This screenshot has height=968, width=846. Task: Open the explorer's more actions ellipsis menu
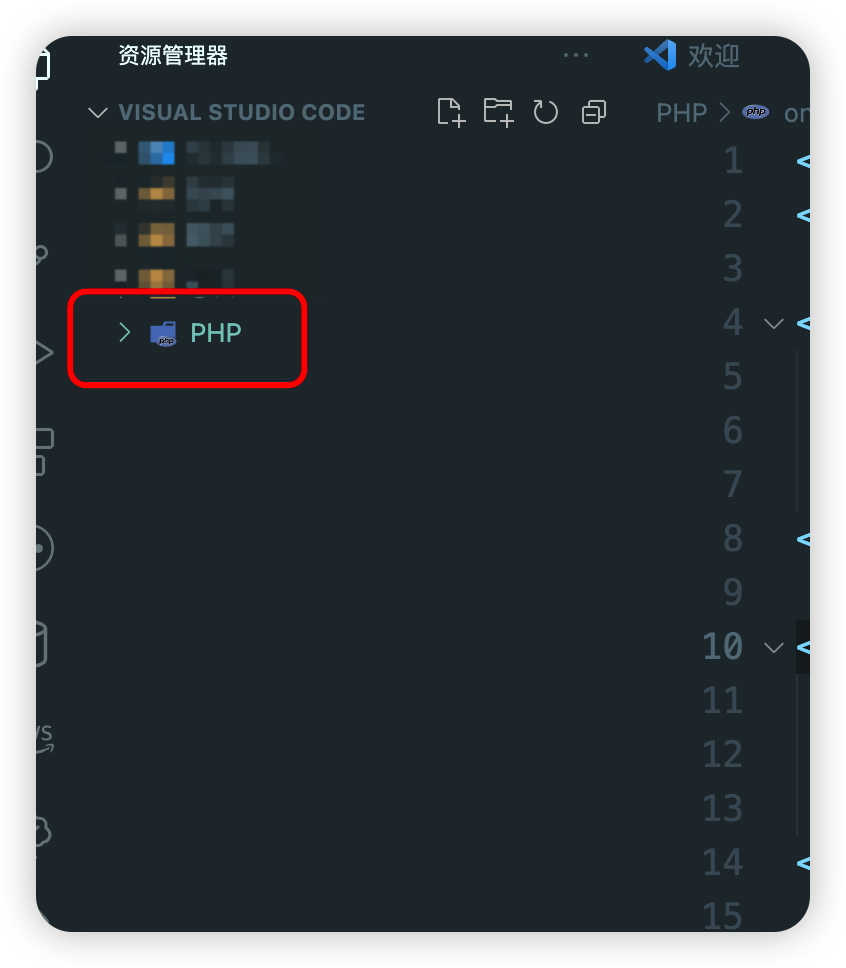coord(576,55)
